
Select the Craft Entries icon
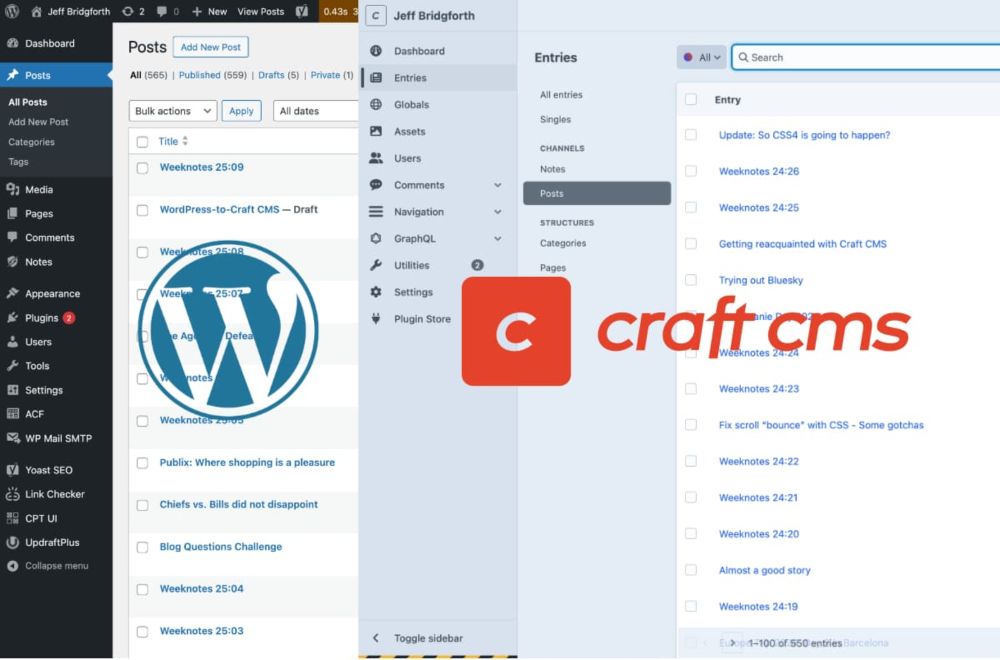point(376,78)
